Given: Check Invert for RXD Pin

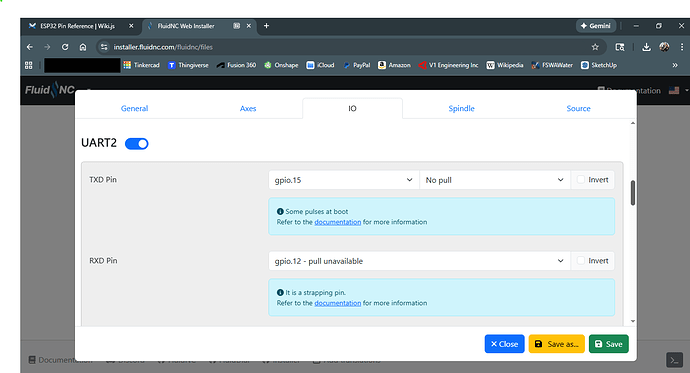Looking at the screenshot, I should [x=581, y=260].
